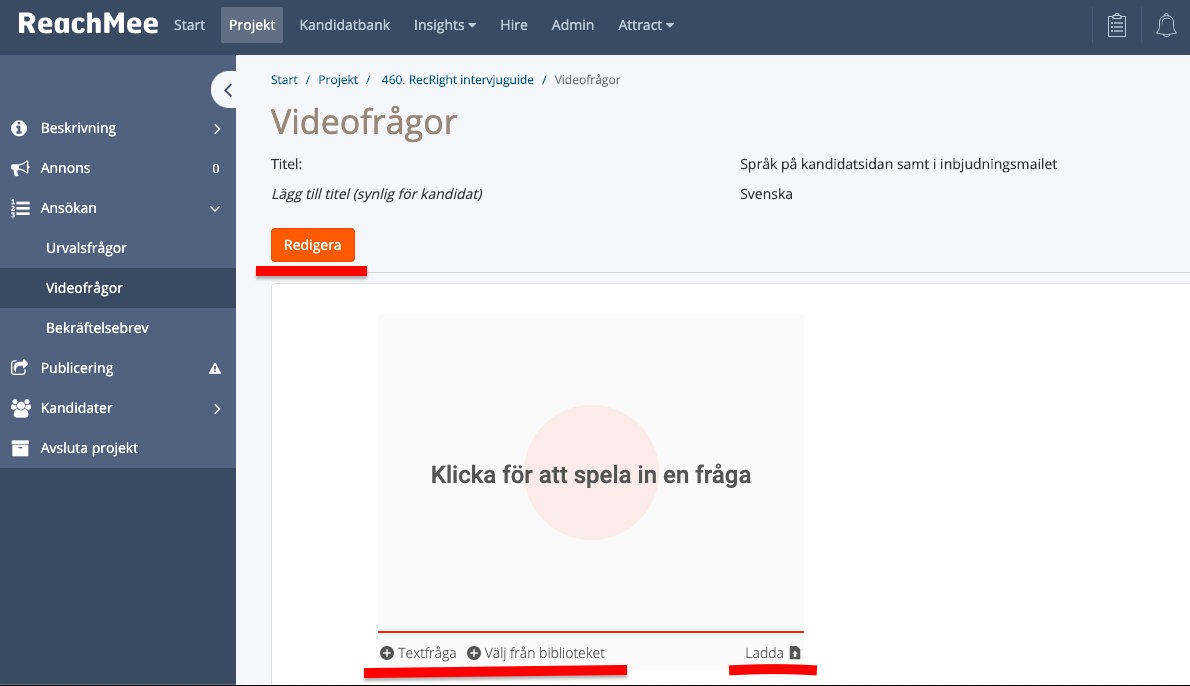Collapse the Ansökan section chevron
Screen dimensions: 1190x686
point(216,209)
